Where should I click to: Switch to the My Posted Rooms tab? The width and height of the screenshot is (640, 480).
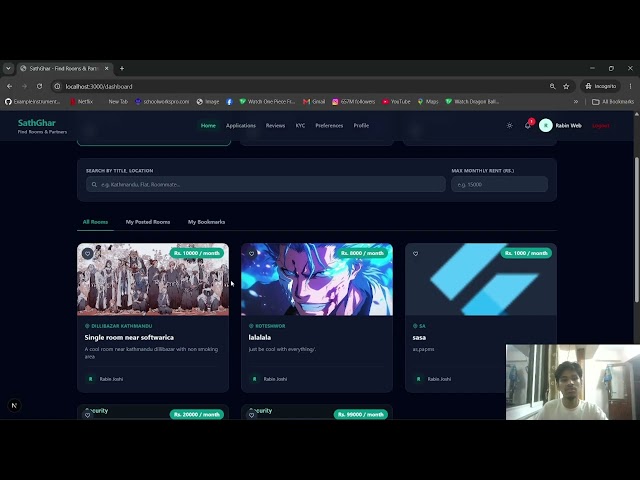148,222
